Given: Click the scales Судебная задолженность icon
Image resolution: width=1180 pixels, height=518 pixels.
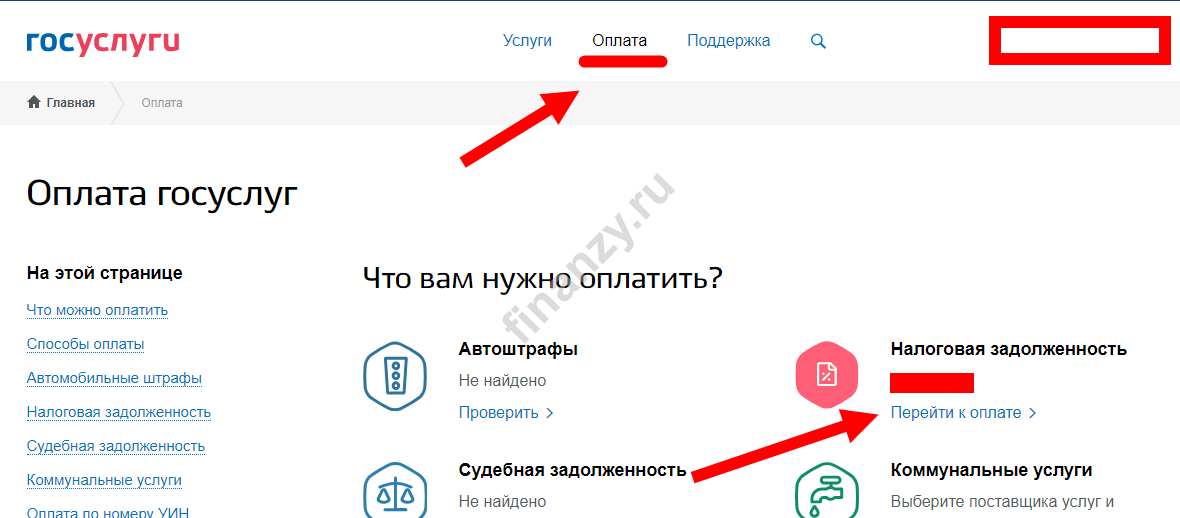Looking at the screenshot, I should pyautogui.click(x=396, y=492).
